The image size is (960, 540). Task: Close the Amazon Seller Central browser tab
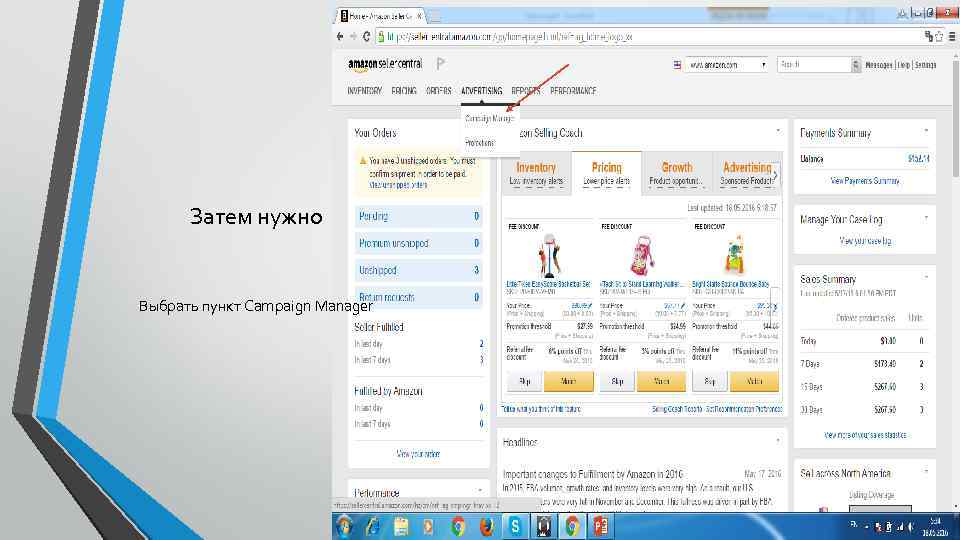(x=419, y=16)
